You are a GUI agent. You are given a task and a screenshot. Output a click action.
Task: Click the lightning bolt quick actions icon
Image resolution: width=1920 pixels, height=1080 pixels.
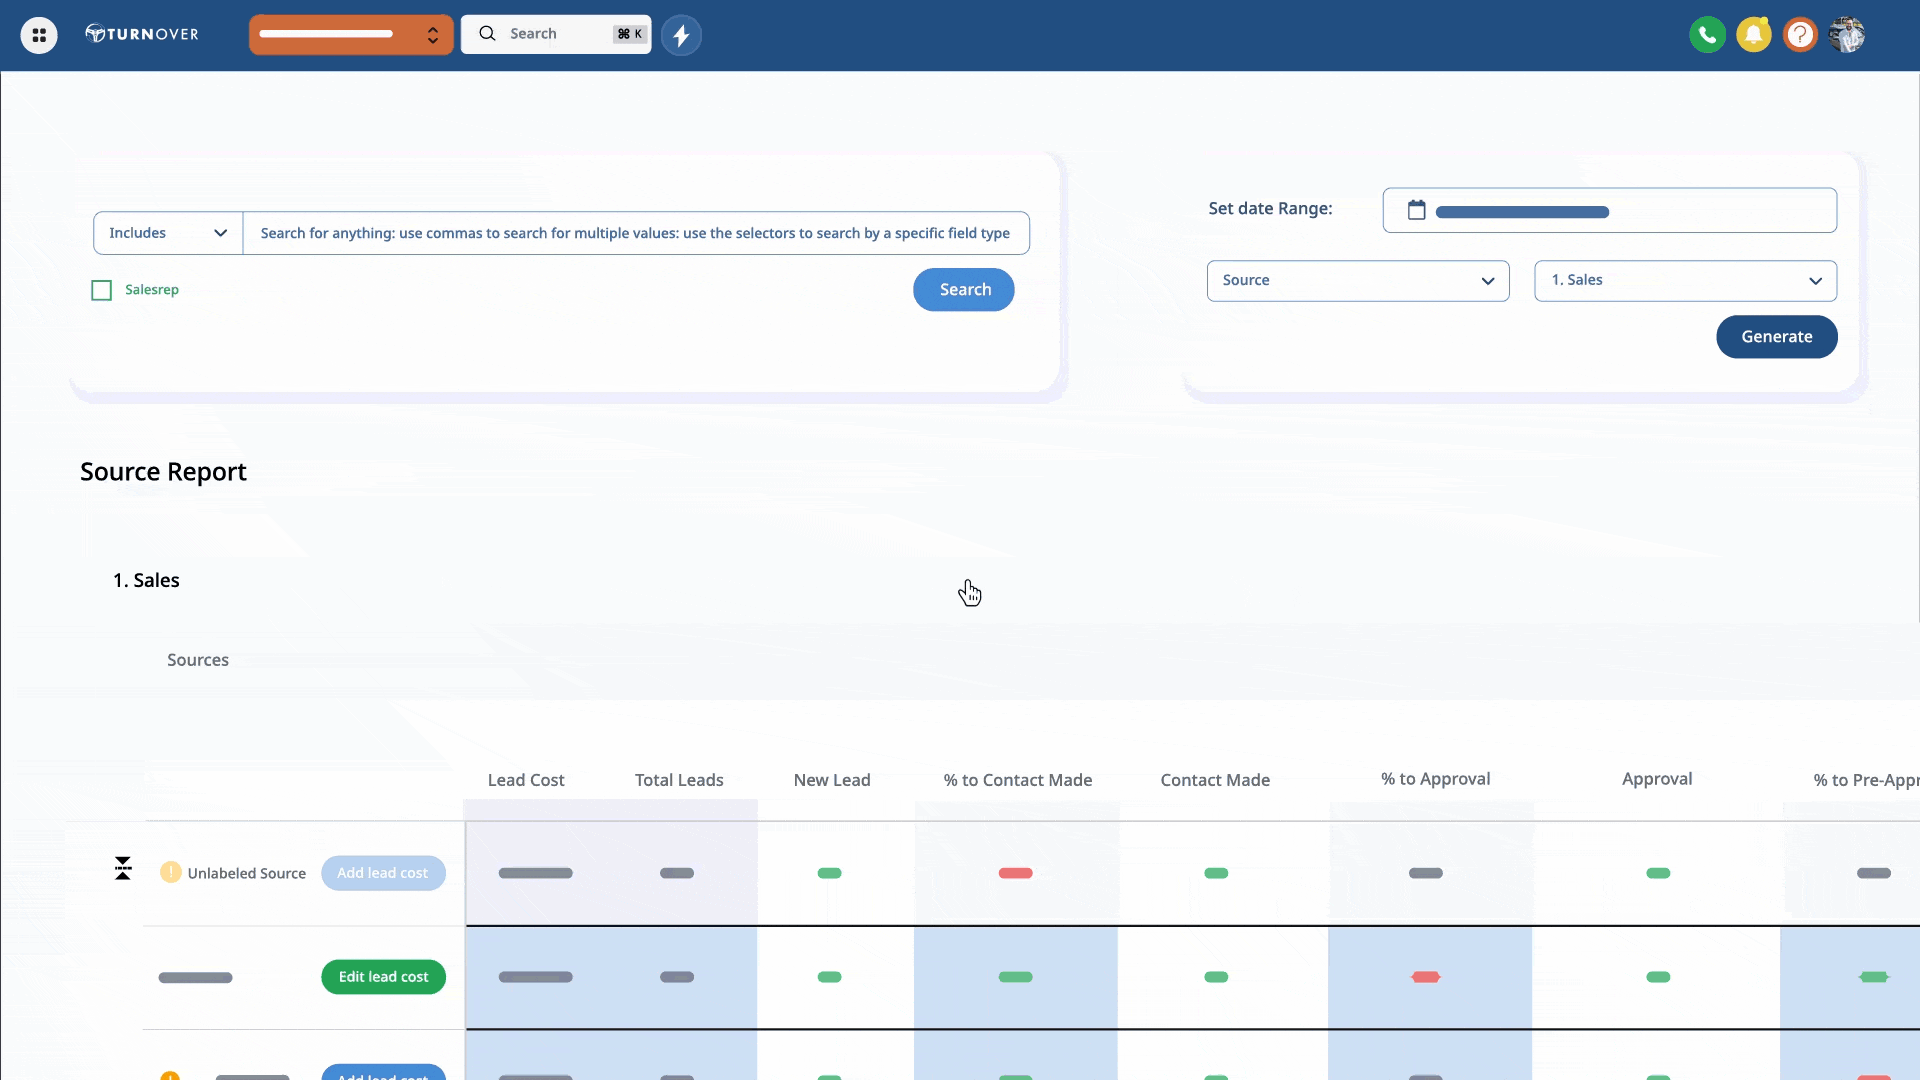[x=681, y=35]
